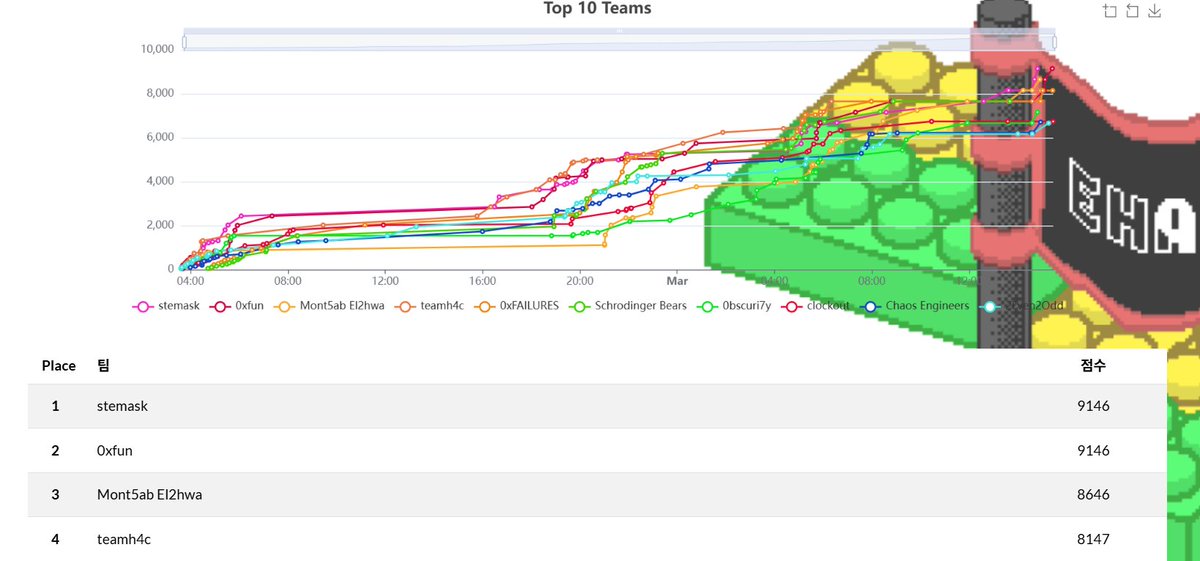Click the '점수' column header
Screen dimensions: 1200x561
(x=1094, y=366)
